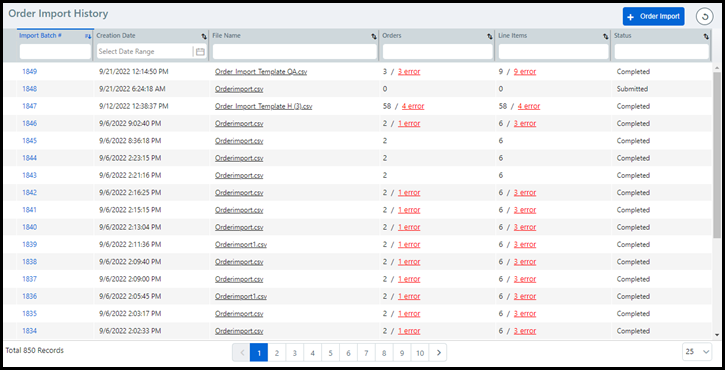
Task: Click Submitted status for batch 1848
Action: click(632, 89)
